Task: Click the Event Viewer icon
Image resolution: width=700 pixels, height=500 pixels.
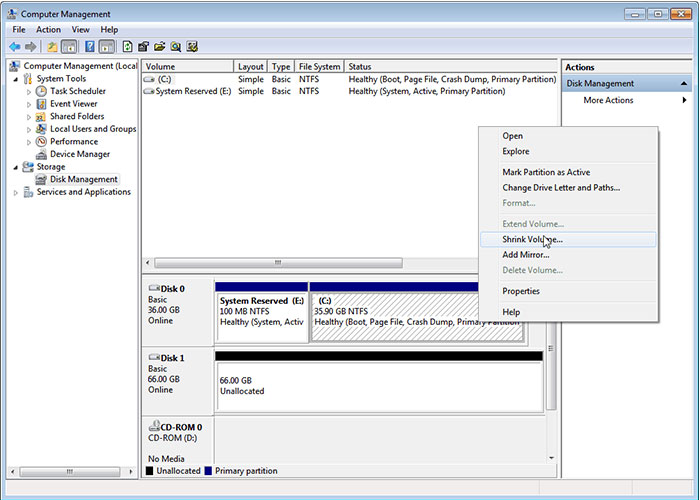Action: point(42,104)
